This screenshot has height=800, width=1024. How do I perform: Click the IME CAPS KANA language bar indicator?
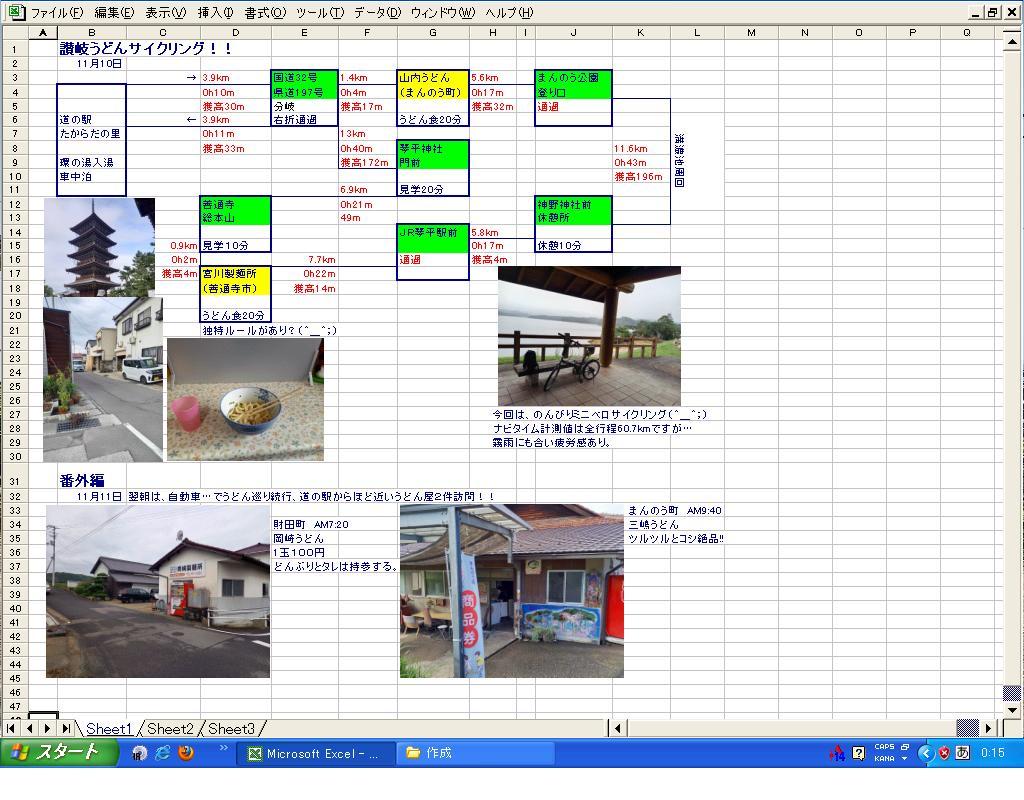tap(884, 753)
